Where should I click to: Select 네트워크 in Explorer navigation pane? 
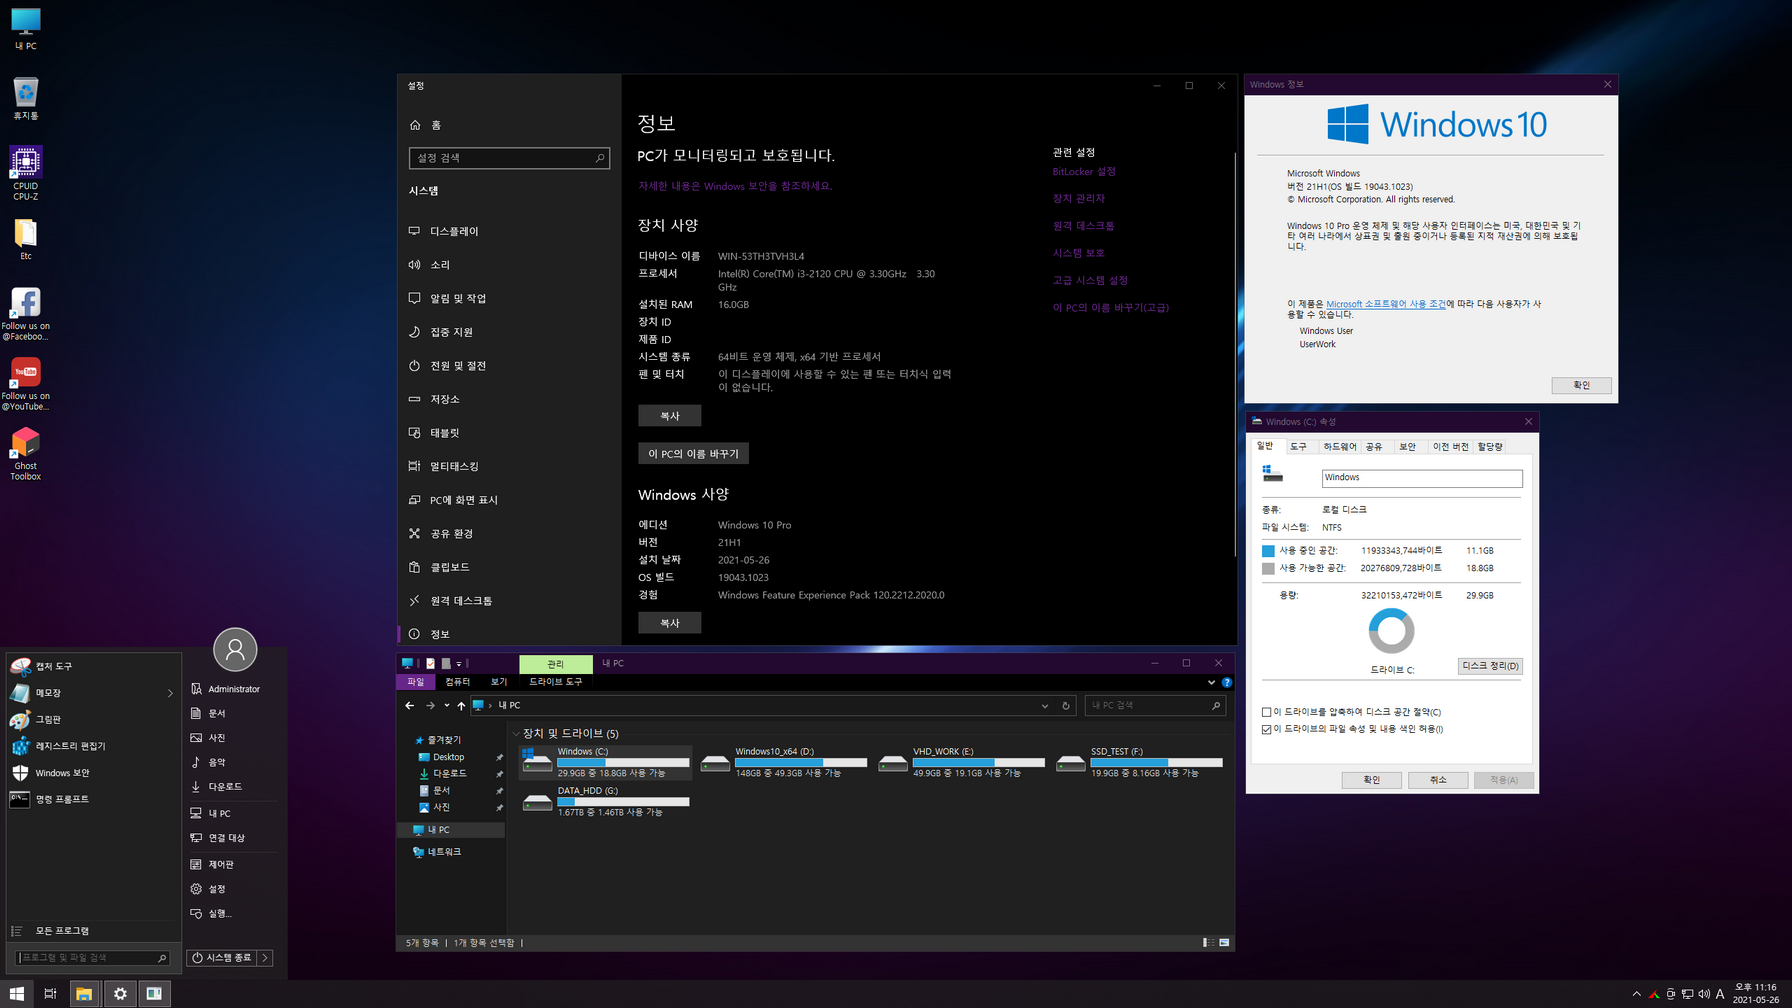(x=444, y=852)
